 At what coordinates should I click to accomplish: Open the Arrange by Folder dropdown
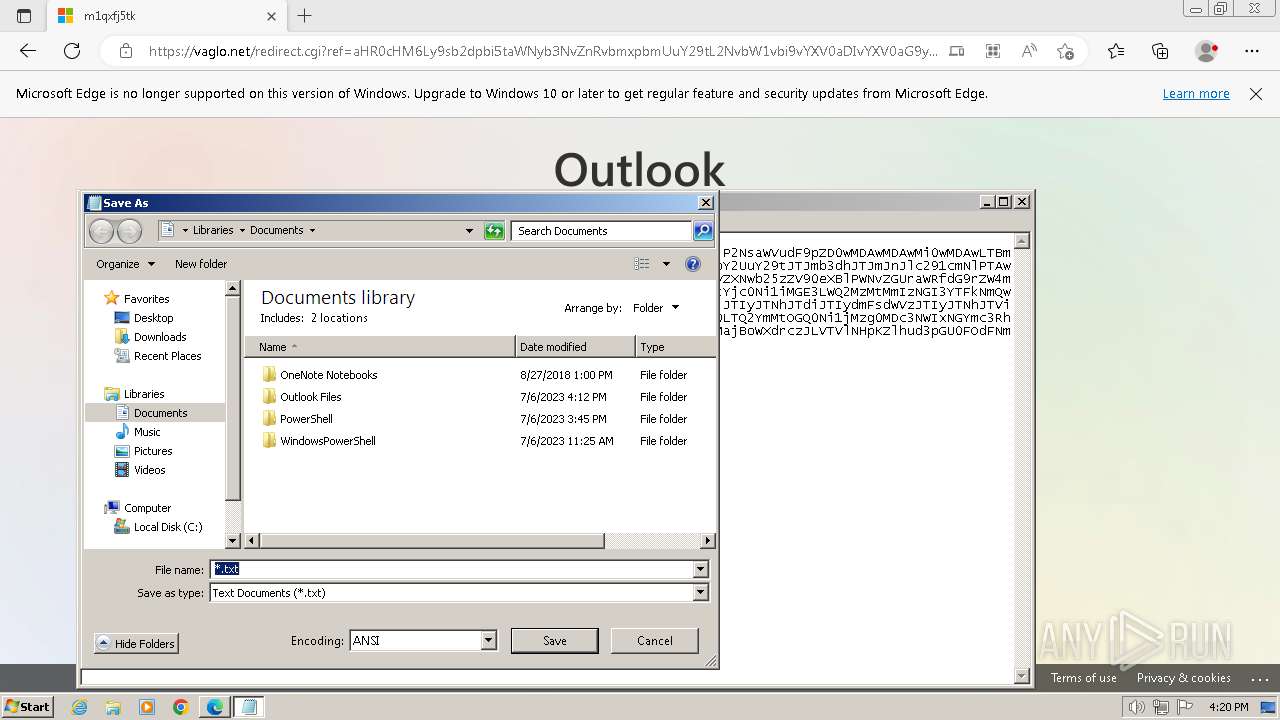tap(656, 308)
